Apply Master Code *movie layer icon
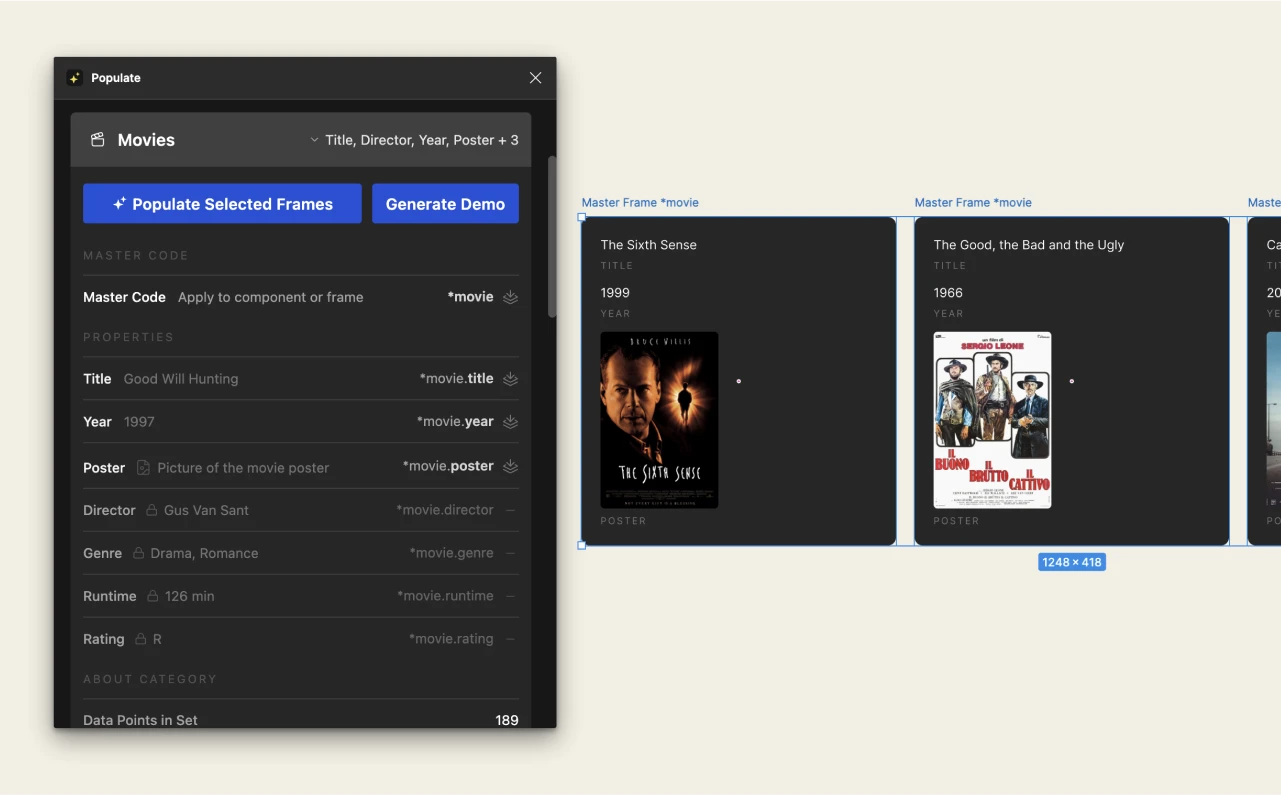Screen dimensions: 1281x795 click(x=510, y=297)
